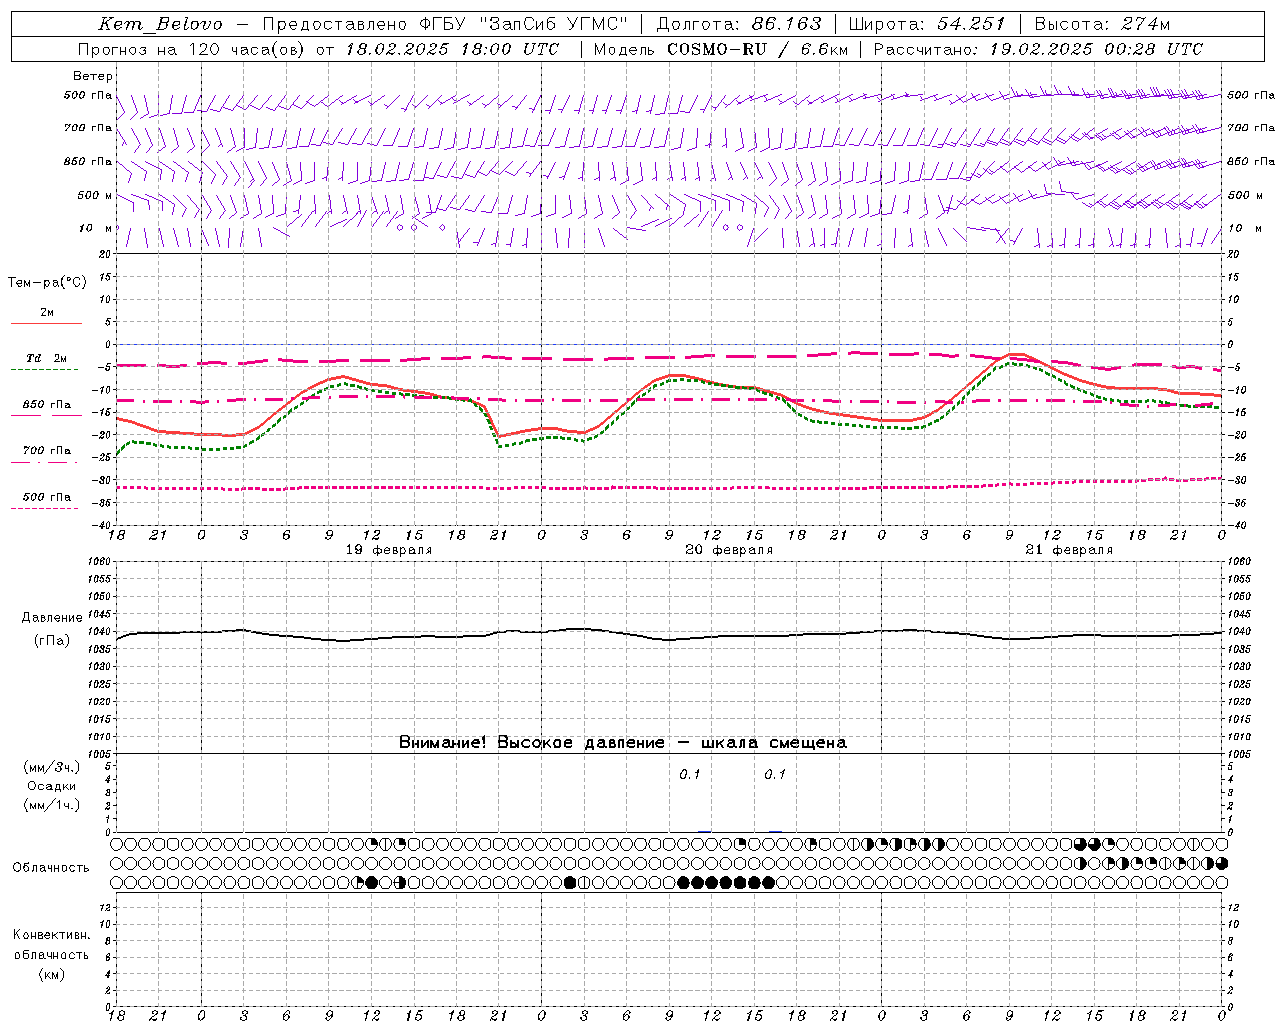Viewport: 1280px width, 1024px height.
Task: Click the dashed Td 2м legend line
Action: [x=45, y=369]
